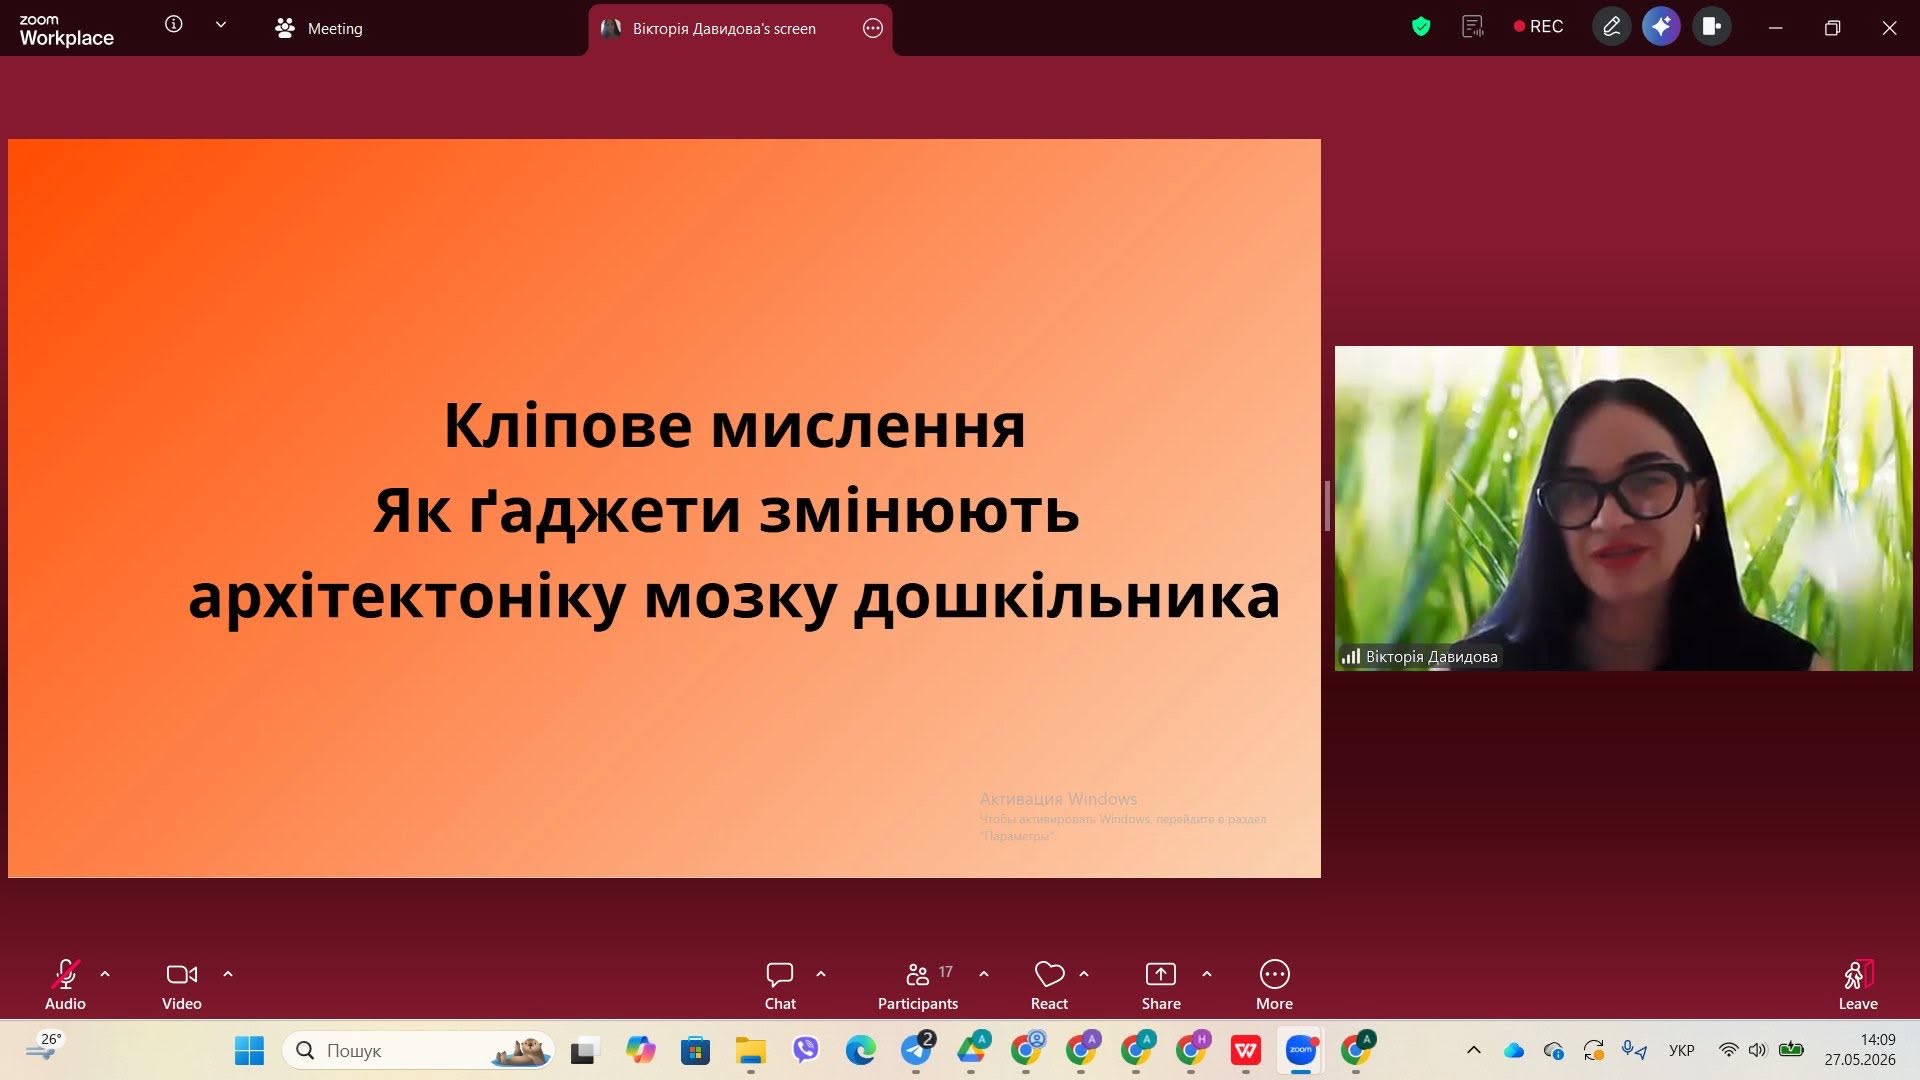This screenshot has height=1080, width=1920.
Task: Open battery status tray icon
Action: [1791, 1051]
